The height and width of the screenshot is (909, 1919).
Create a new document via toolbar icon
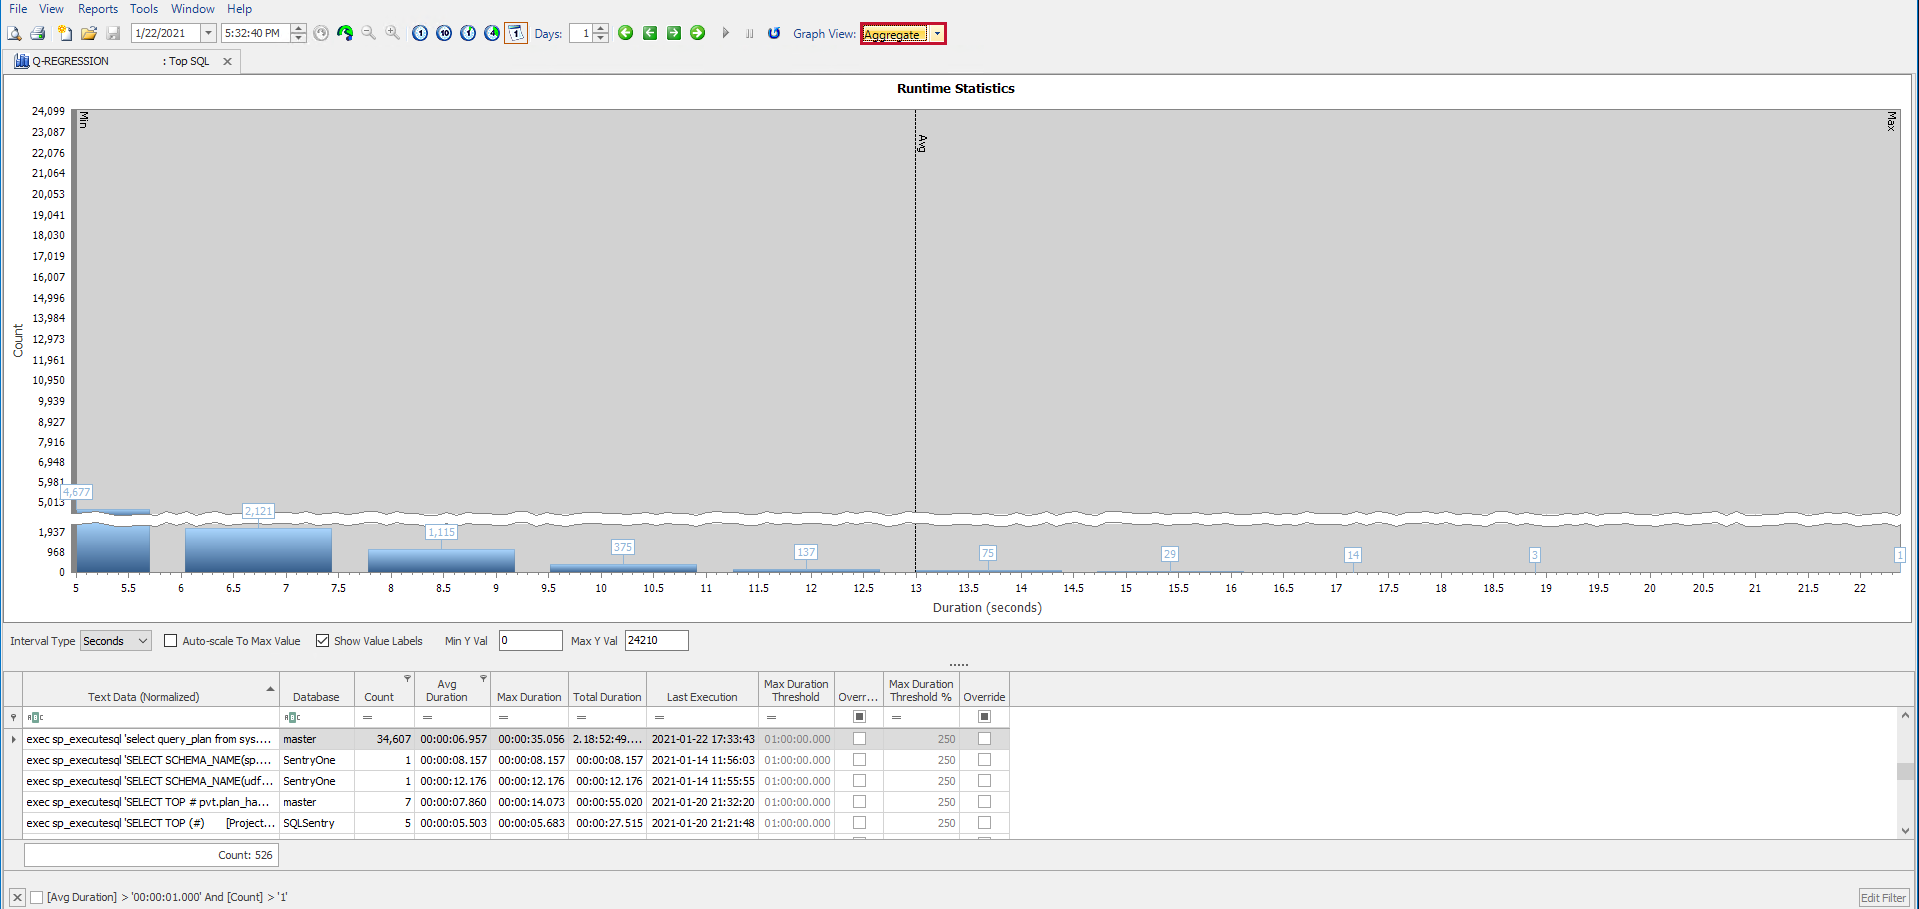64,33
